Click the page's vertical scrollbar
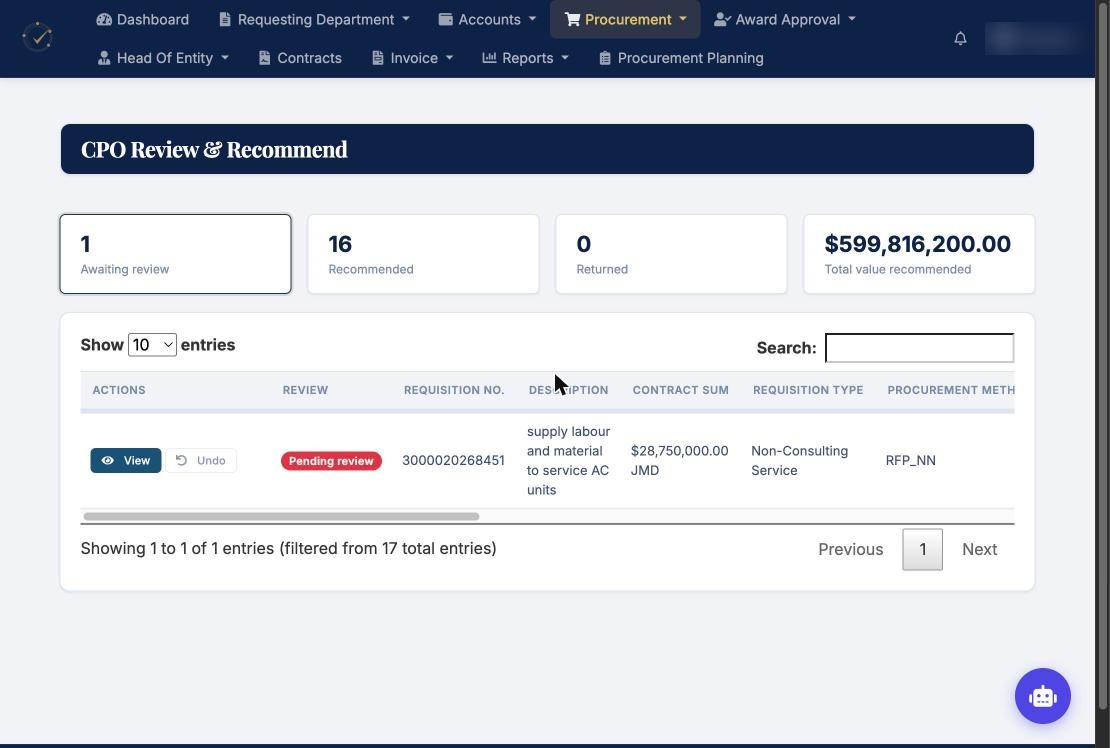This screenshot has width=1110, height=748. 1102,354
